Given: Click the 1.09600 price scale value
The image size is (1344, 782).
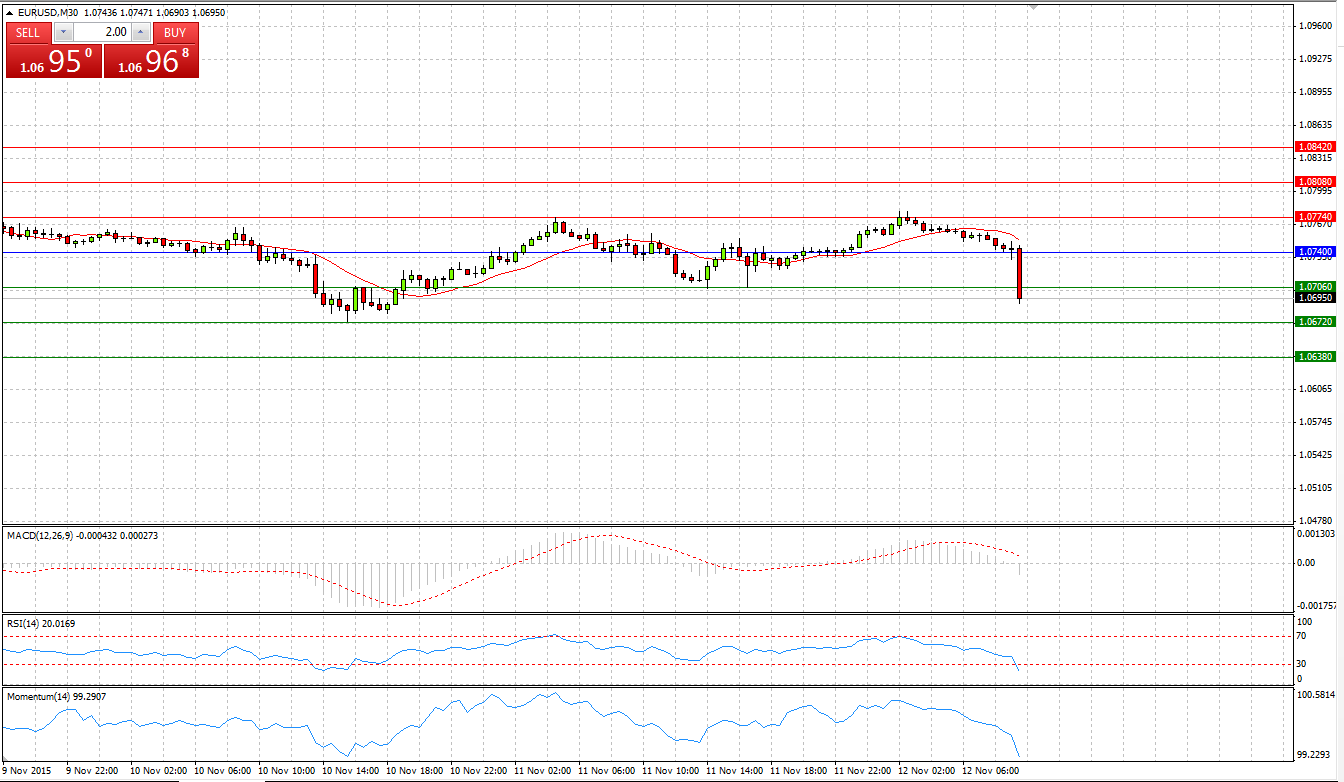Looking at the screenshot, I should [1315, 25].
